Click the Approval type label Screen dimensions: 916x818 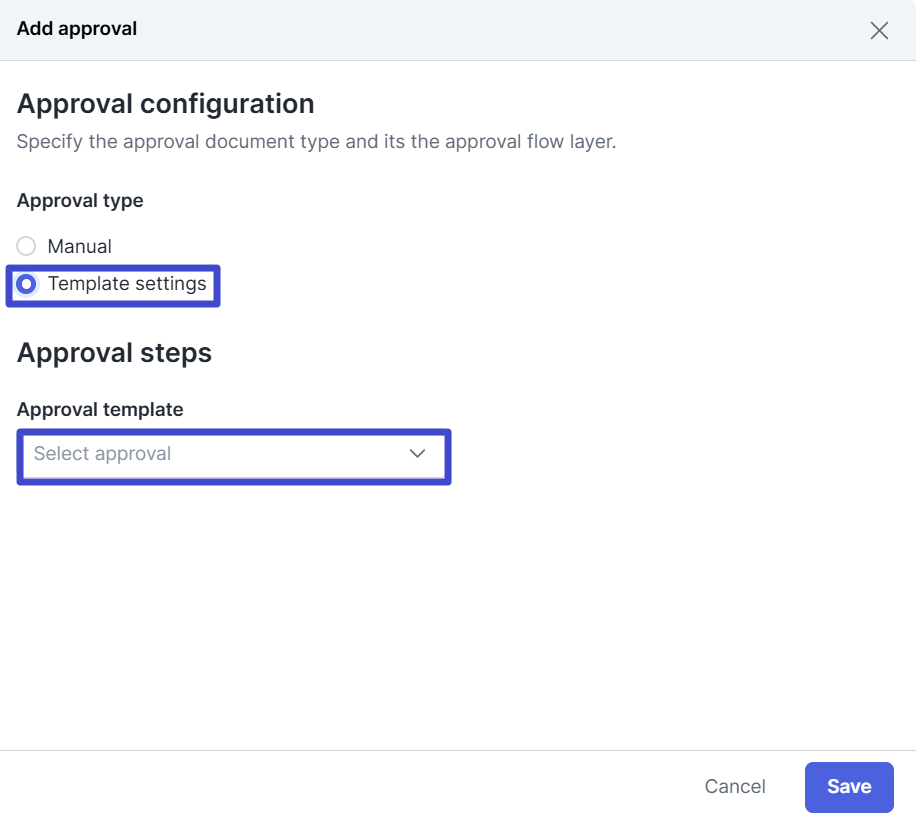coord(80,200)
